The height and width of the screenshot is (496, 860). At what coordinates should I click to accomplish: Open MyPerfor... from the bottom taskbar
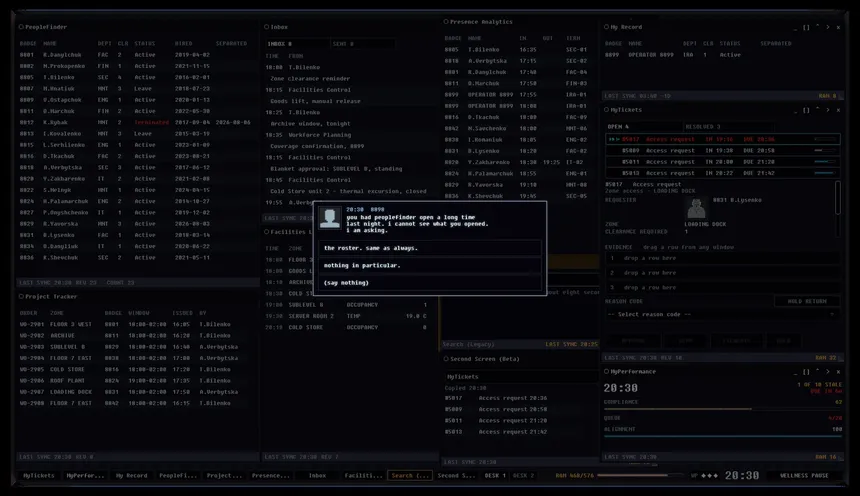pos(85,476)
